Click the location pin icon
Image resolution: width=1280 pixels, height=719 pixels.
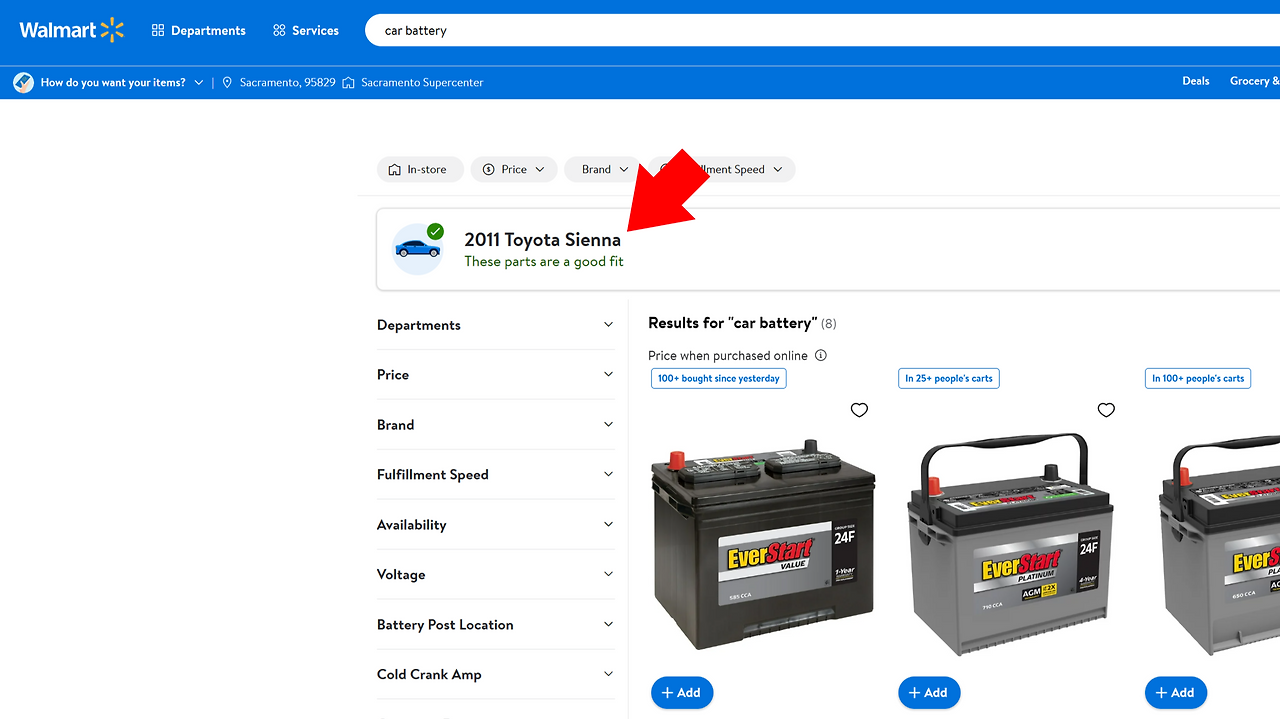pos(228,82)
